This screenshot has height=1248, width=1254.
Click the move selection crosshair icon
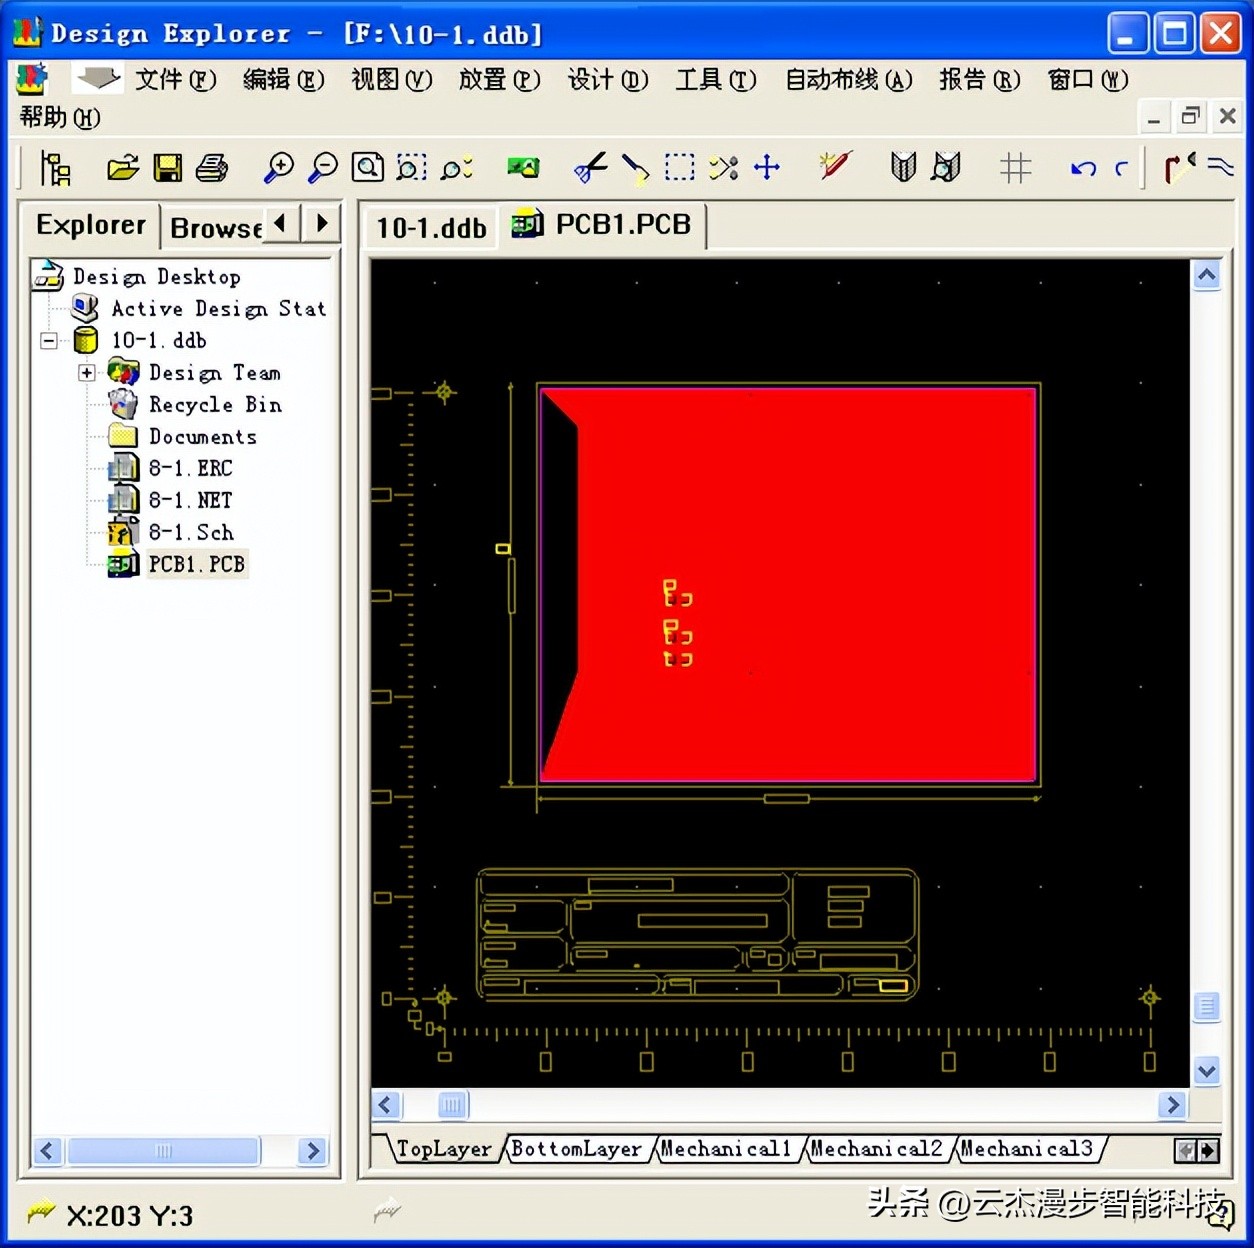(x=767, y=167)
